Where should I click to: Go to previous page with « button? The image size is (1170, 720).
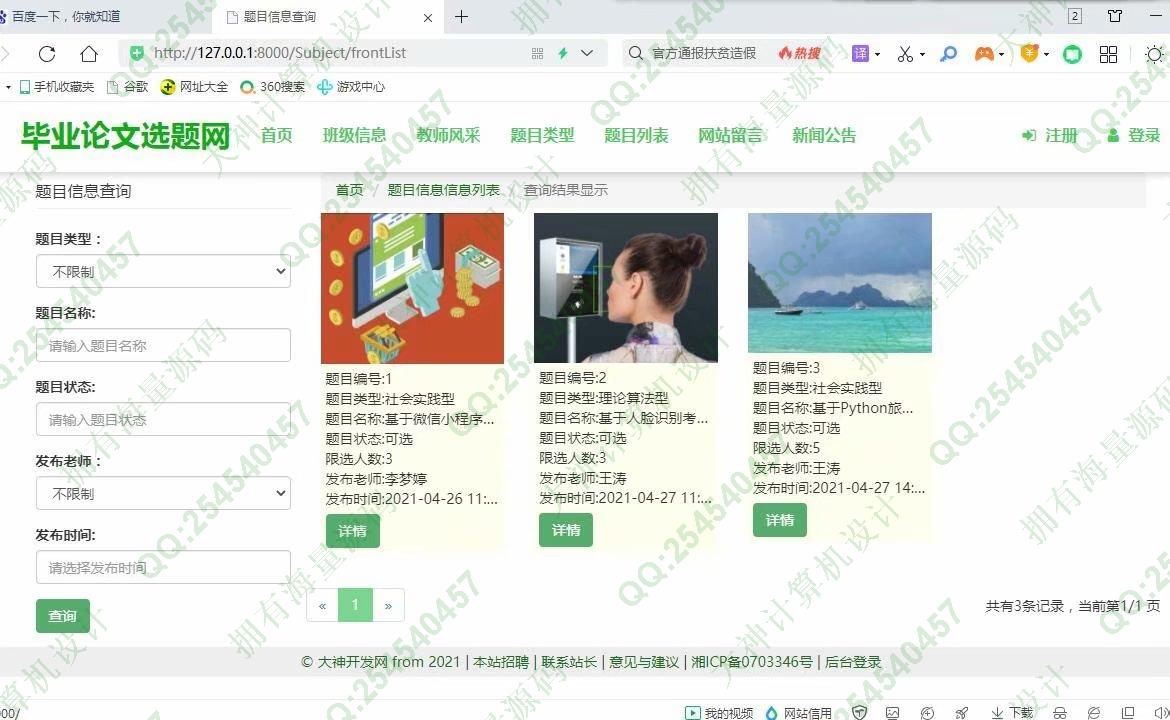point(322,605)
